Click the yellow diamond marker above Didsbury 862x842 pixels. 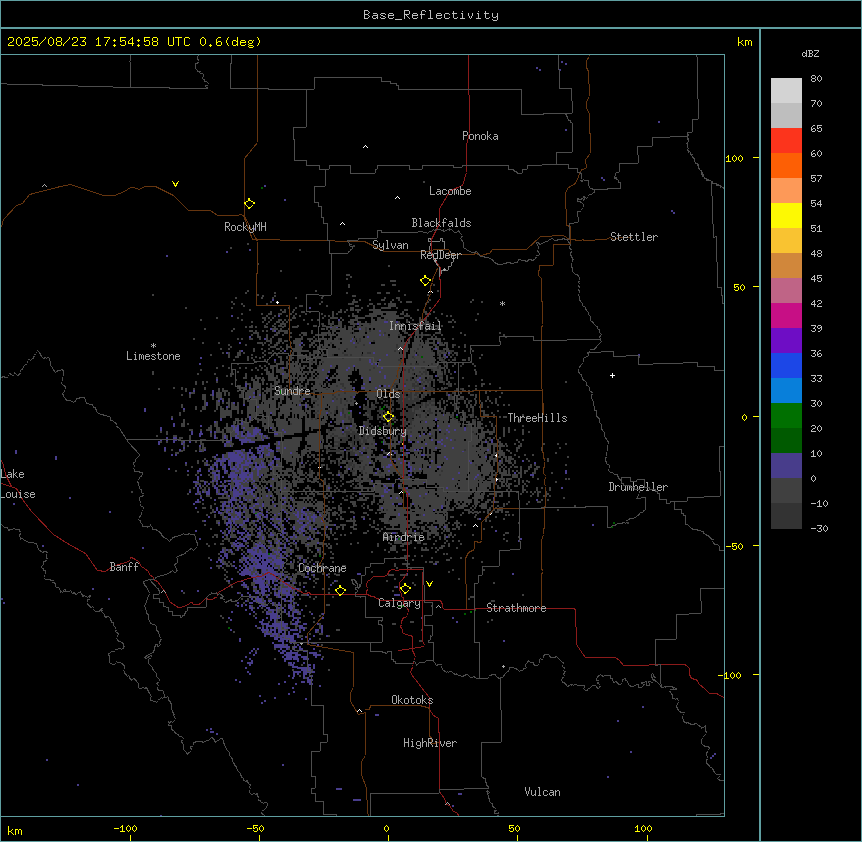388,417
